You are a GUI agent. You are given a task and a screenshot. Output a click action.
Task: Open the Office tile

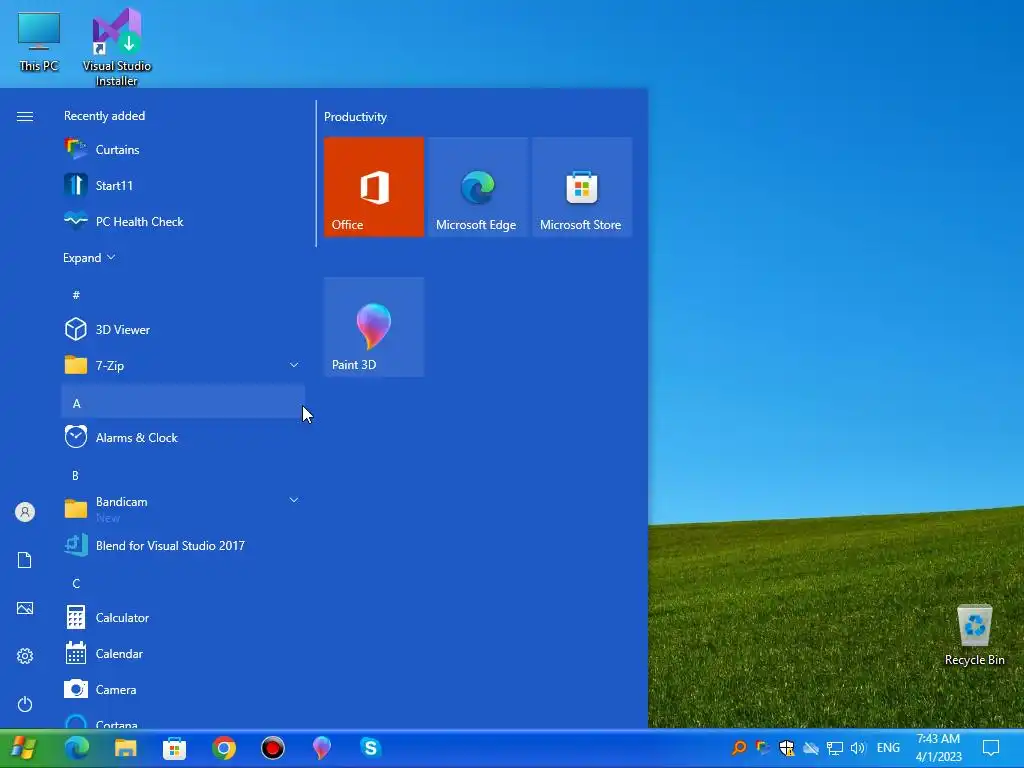pos(374,187)
